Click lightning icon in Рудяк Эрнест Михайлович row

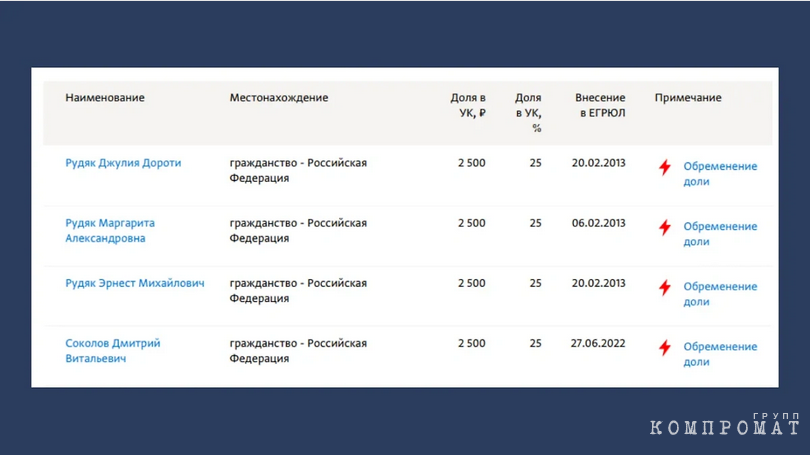[665, 288]
